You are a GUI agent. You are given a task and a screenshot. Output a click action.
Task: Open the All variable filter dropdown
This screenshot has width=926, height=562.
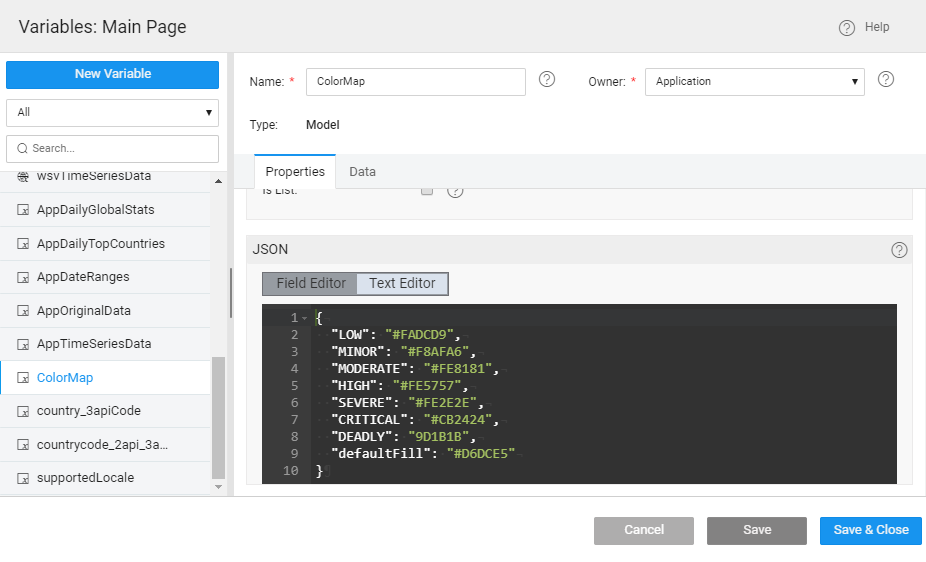point(112,112)
